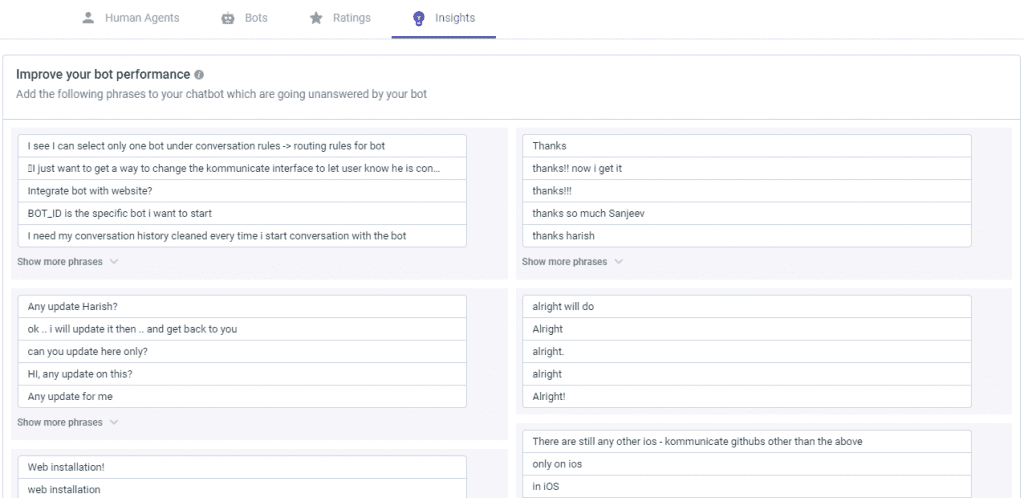Click the phrase 'HI, any update on this?'
Screen dimensions: 1024x498
point(242,374)
